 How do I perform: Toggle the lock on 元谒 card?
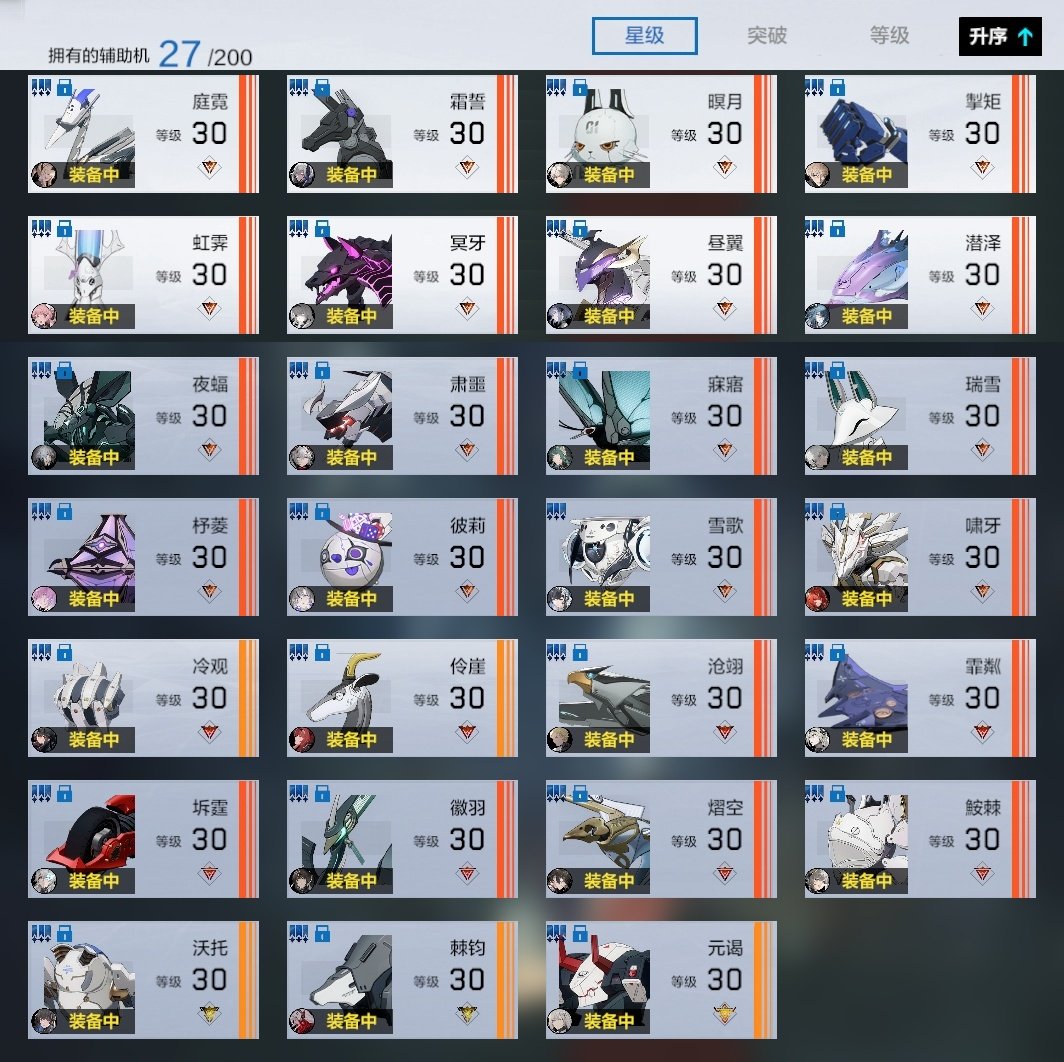tap(580, 934)
